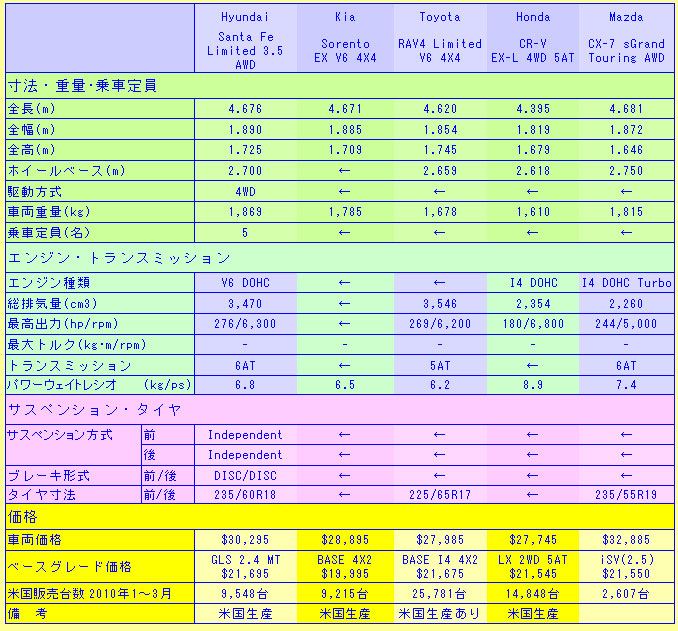Screen dimensions: 678x631
Task: Click the Independent cell in the 後 row
Action: (x=245, y=455)
